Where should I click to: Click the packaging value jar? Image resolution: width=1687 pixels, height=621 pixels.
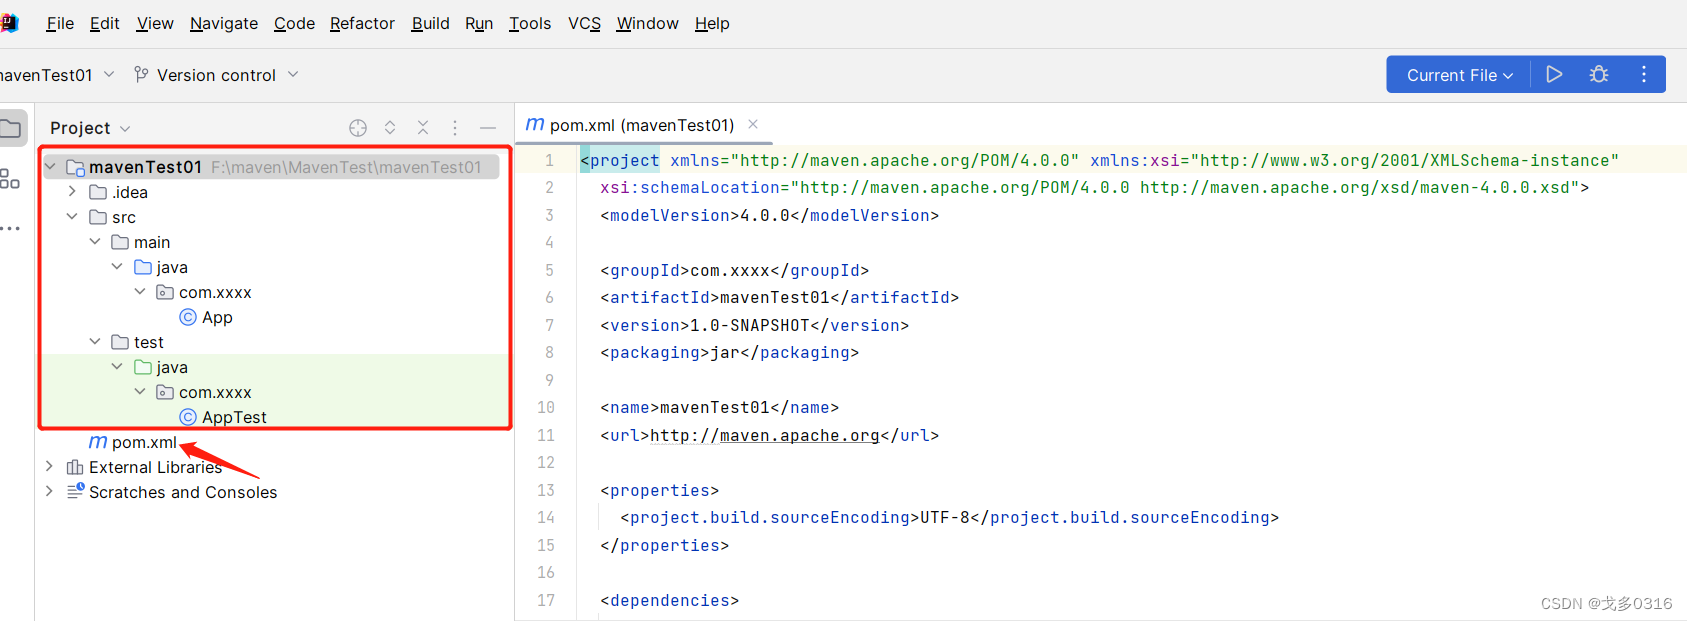[725, 352]
